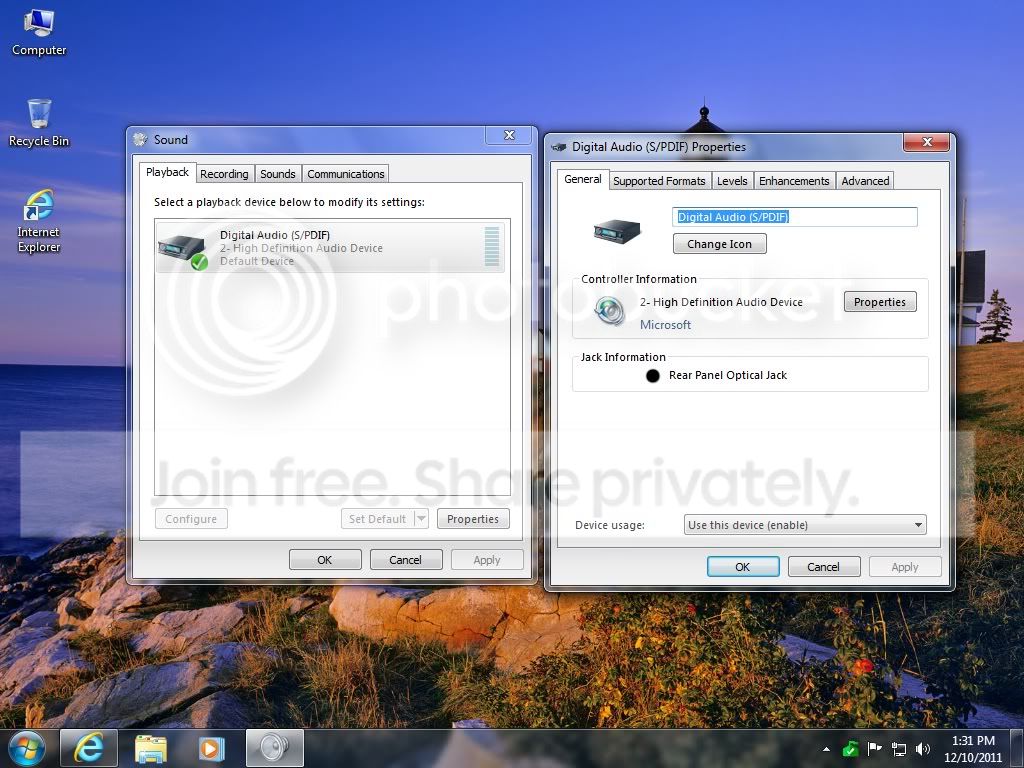1024x768 pixels.
Task: Click the Set Default button
Action: click(377, 519)
